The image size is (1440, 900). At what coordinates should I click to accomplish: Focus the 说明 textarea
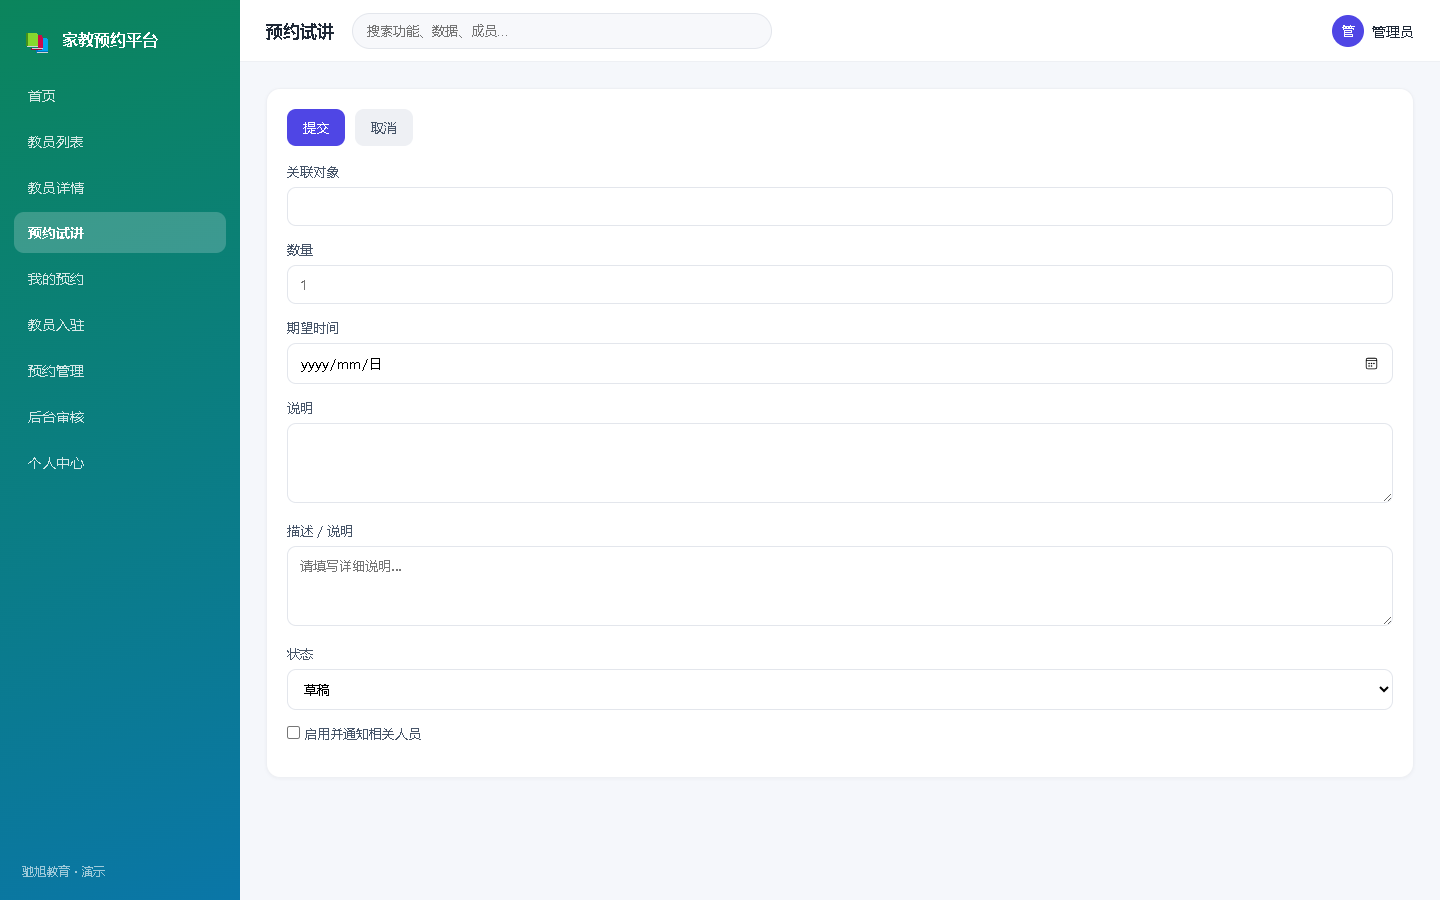point(839,463)
